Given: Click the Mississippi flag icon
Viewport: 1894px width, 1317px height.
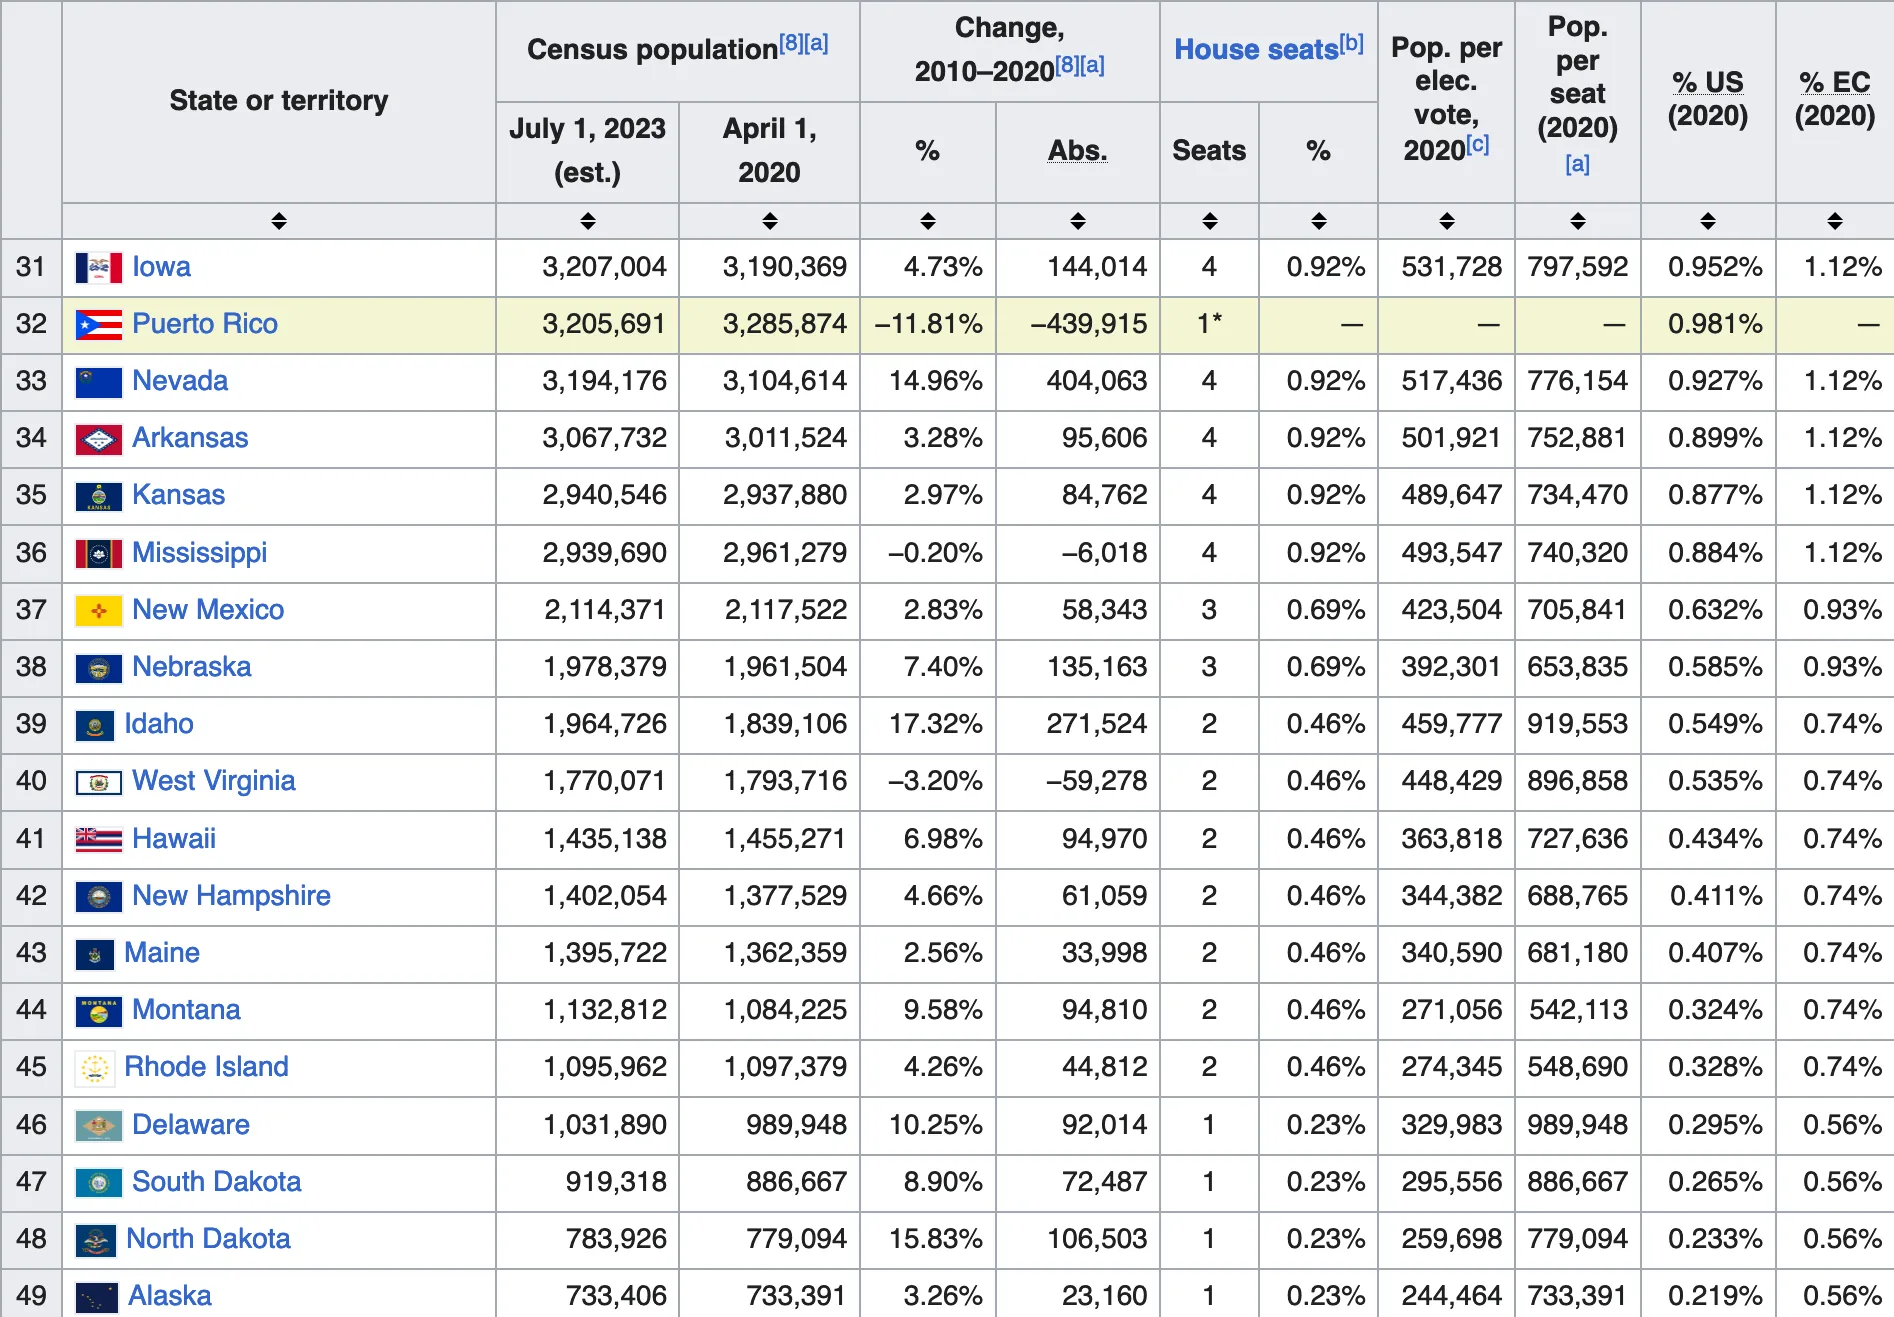Looking at the screenshot, I should click(x=98, y=553).
